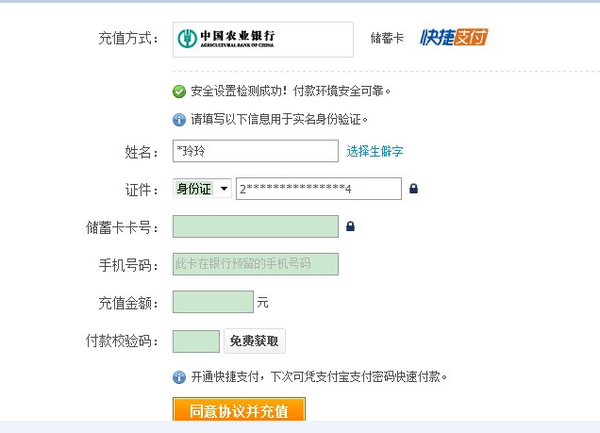Open the 身份证 document type dropdown
Image resolution: width=600 pixels, height=433 pixels.
click(202, 188)
